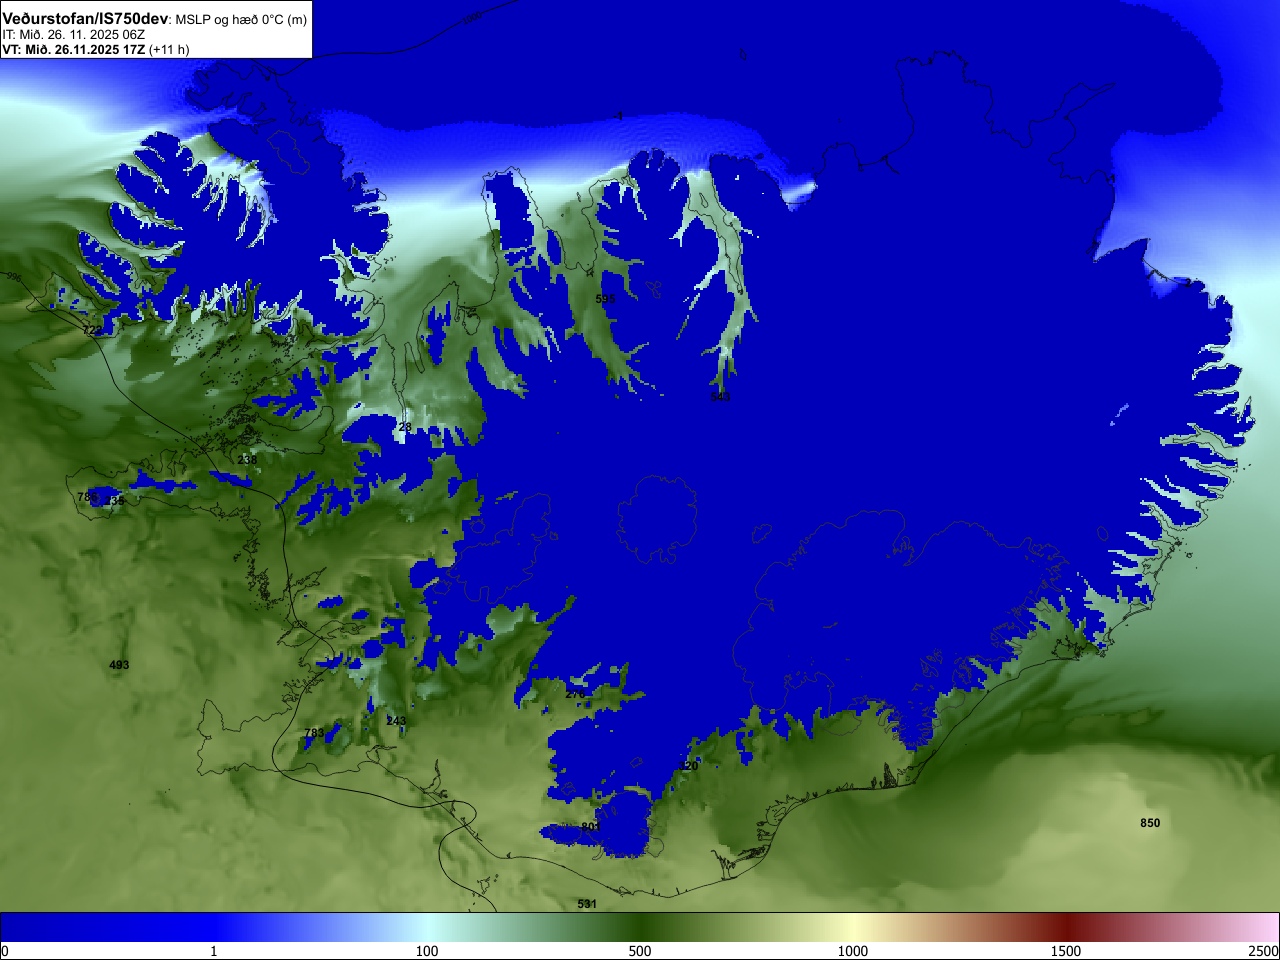Click the 276 height value on the map
Image resolution: width=1280 pixels, height=960 pixels.
point(575,694)
